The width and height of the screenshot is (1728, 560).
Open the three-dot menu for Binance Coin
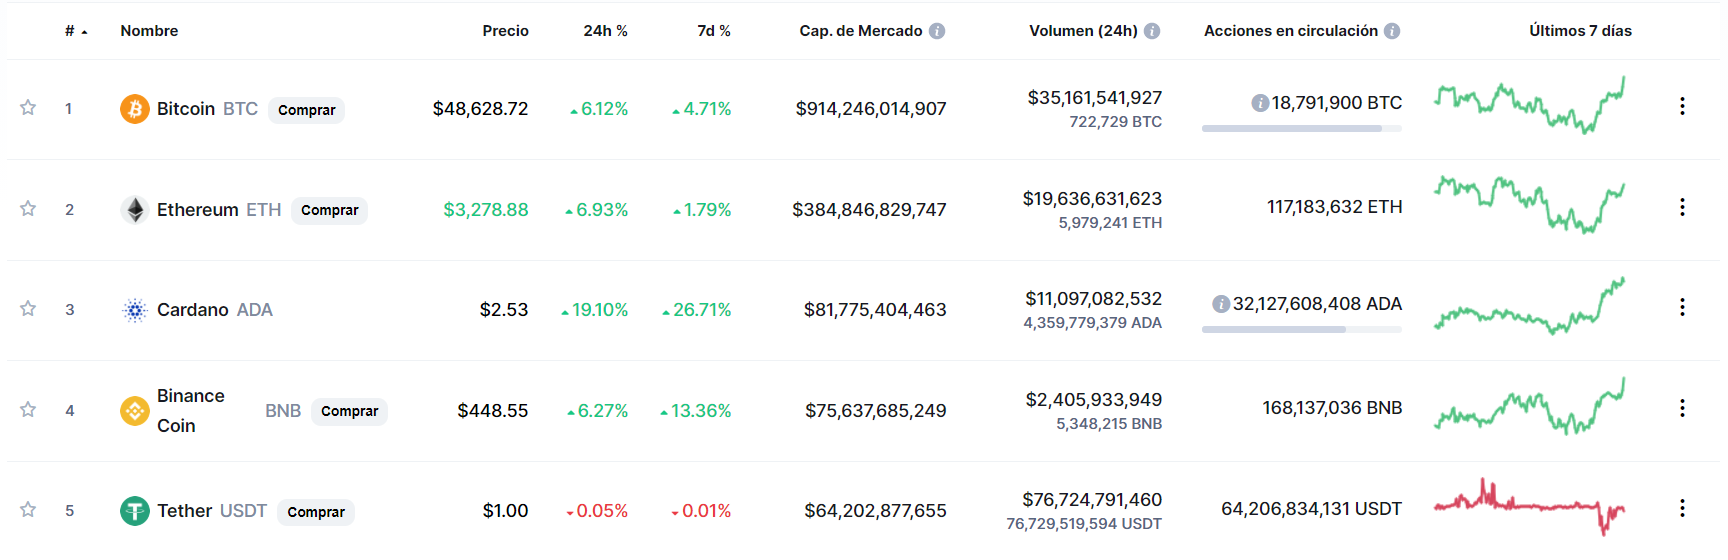(x=1682, y=408)
